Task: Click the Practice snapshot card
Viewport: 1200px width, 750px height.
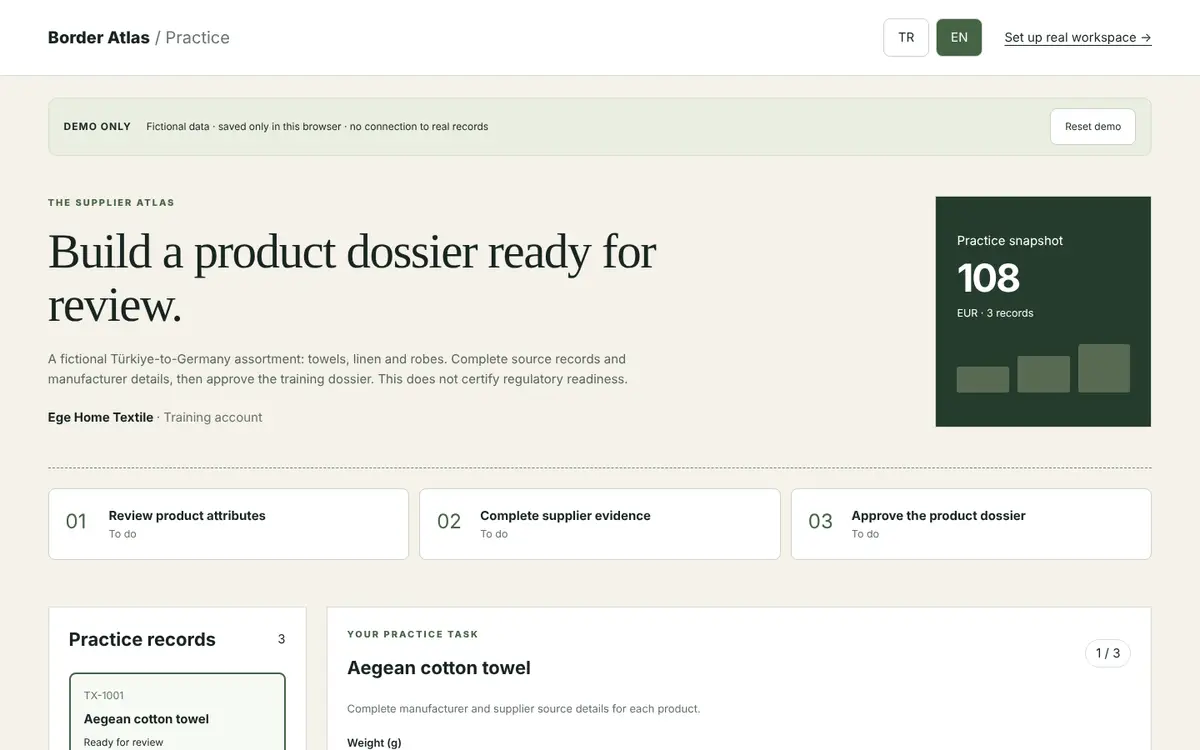Action: click(1043, 312)
